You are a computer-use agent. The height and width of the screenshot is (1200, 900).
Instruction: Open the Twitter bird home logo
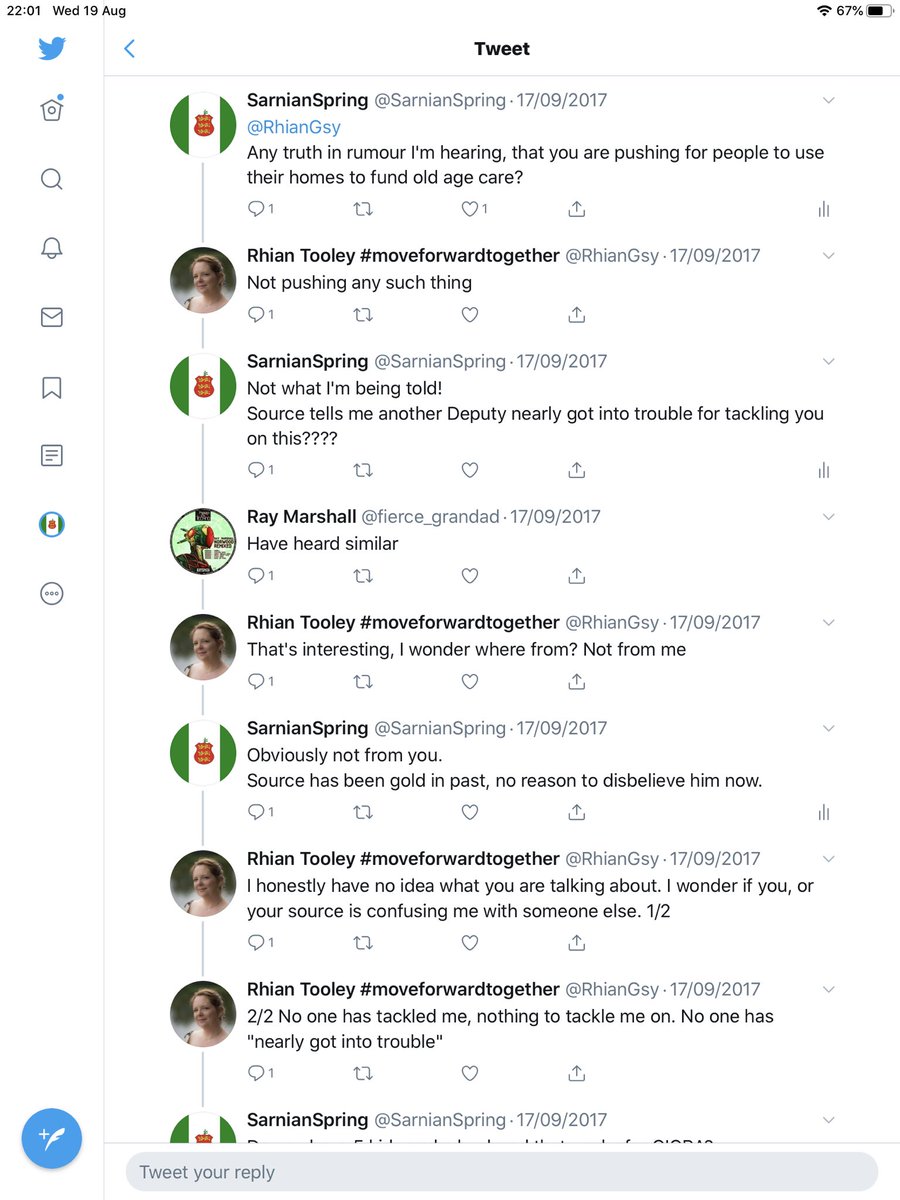coord(52,48)
